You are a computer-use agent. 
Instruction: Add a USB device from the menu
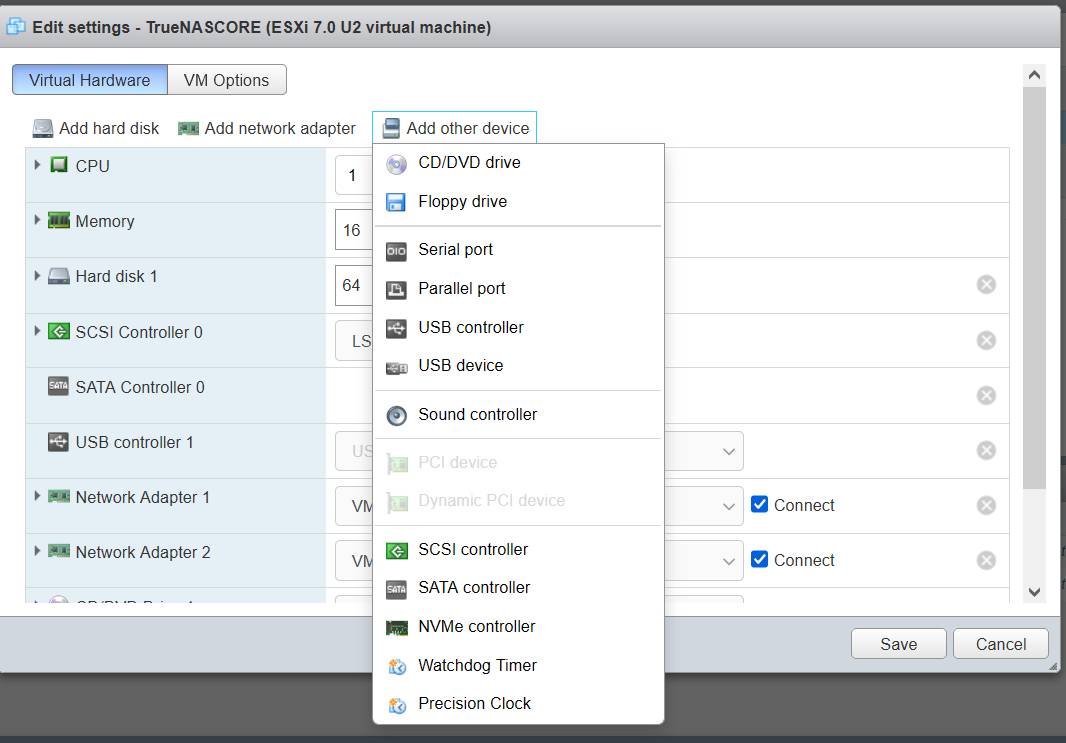[x=518, y=366]
